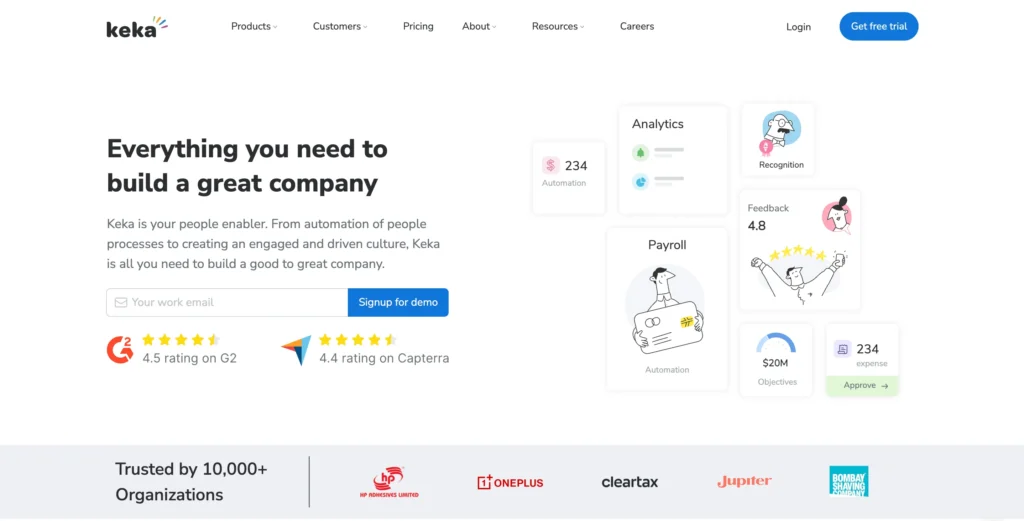Click the Keka logo
Screen dimensions: 1024x521
(x=137, y=27)
